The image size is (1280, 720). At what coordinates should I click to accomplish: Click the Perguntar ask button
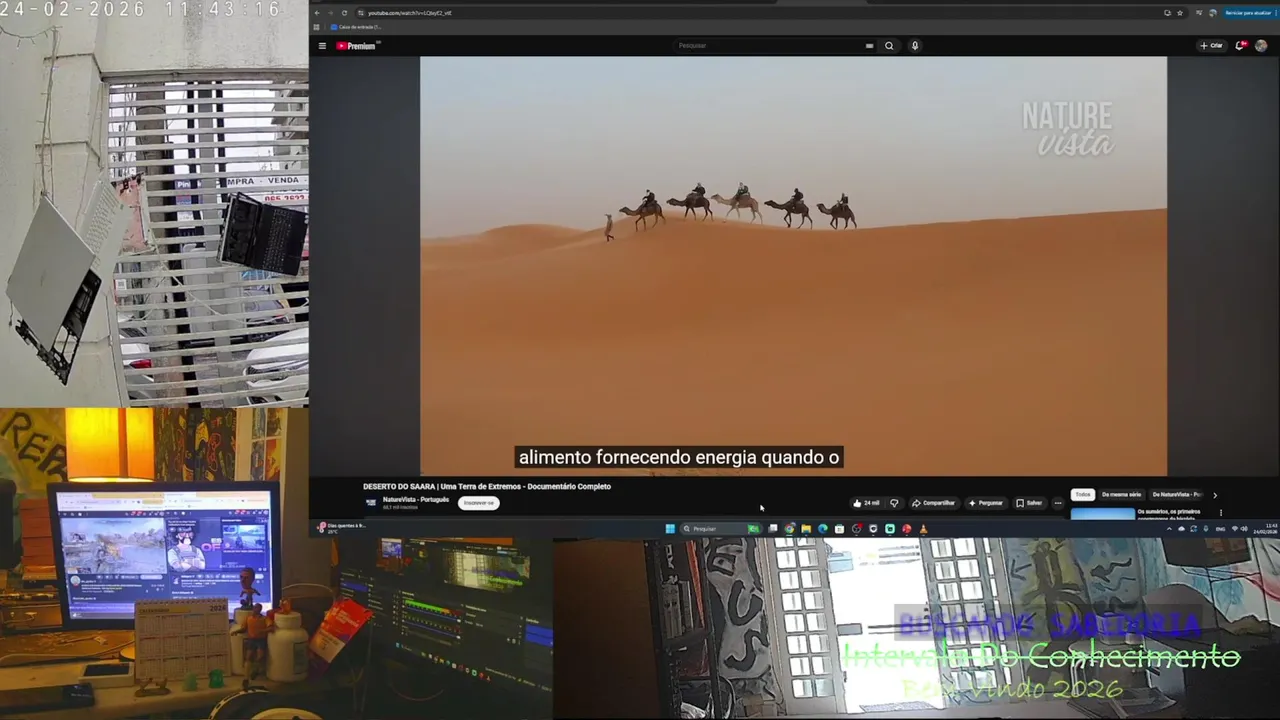(985, 503)
